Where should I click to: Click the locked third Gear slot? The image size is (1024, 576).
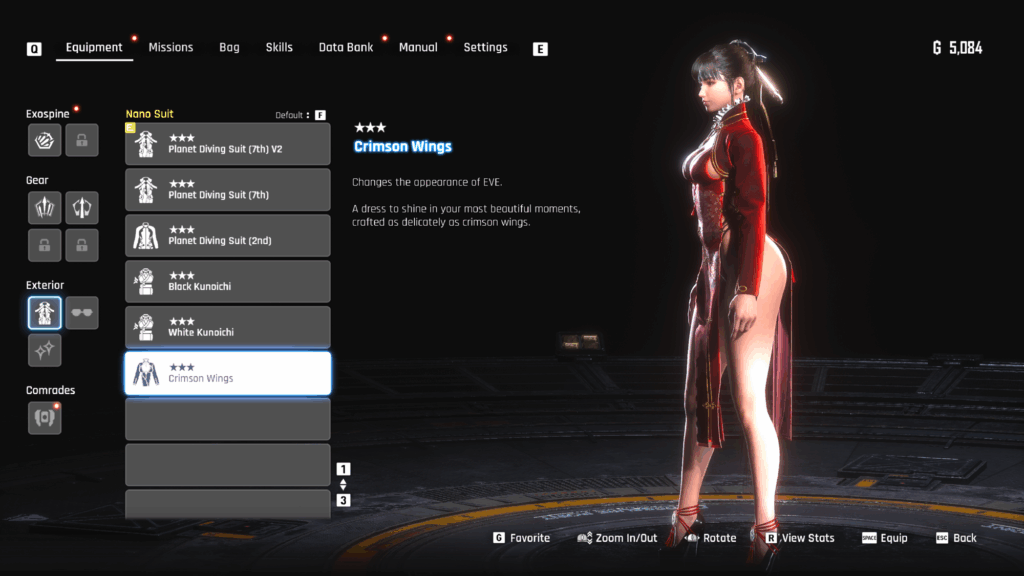[44, 245]
